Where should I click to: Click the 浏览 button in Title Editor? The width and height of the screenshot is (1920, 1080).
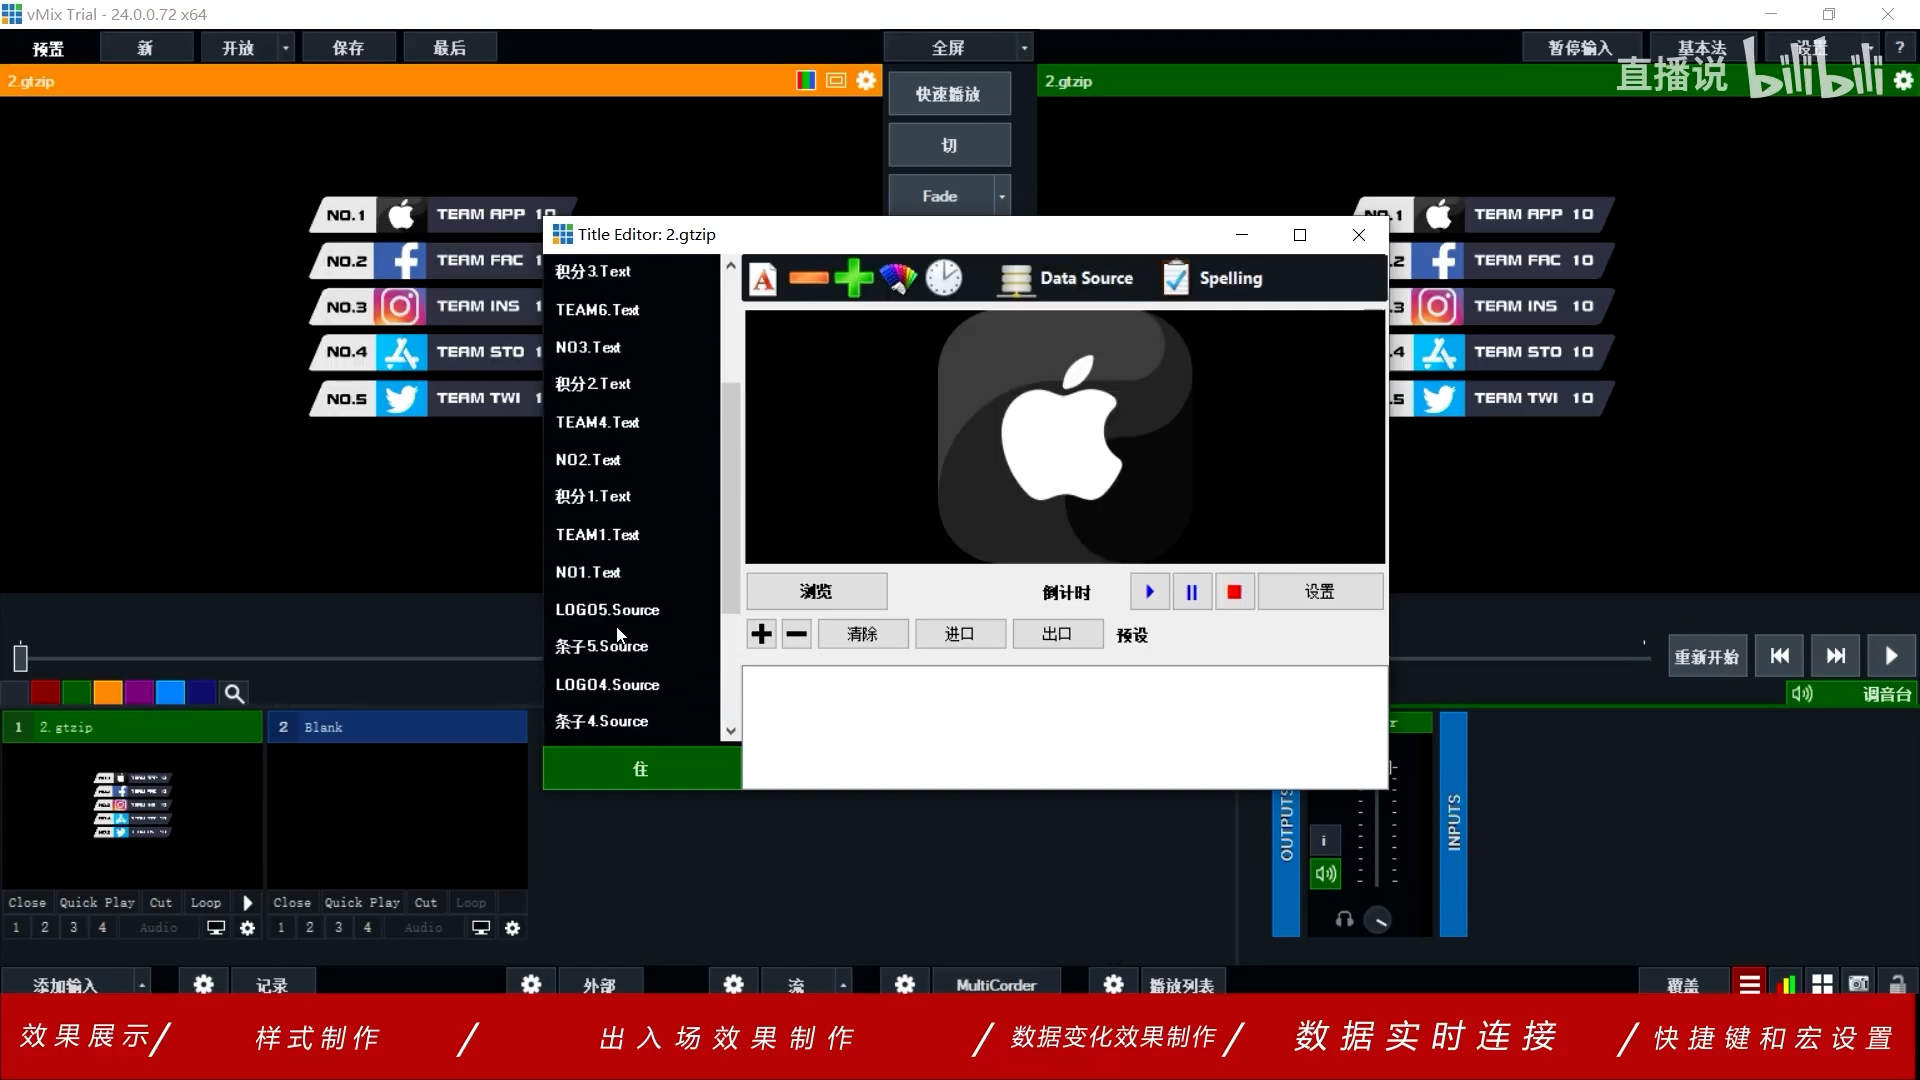pyautogui.click(x=816, y=591)
